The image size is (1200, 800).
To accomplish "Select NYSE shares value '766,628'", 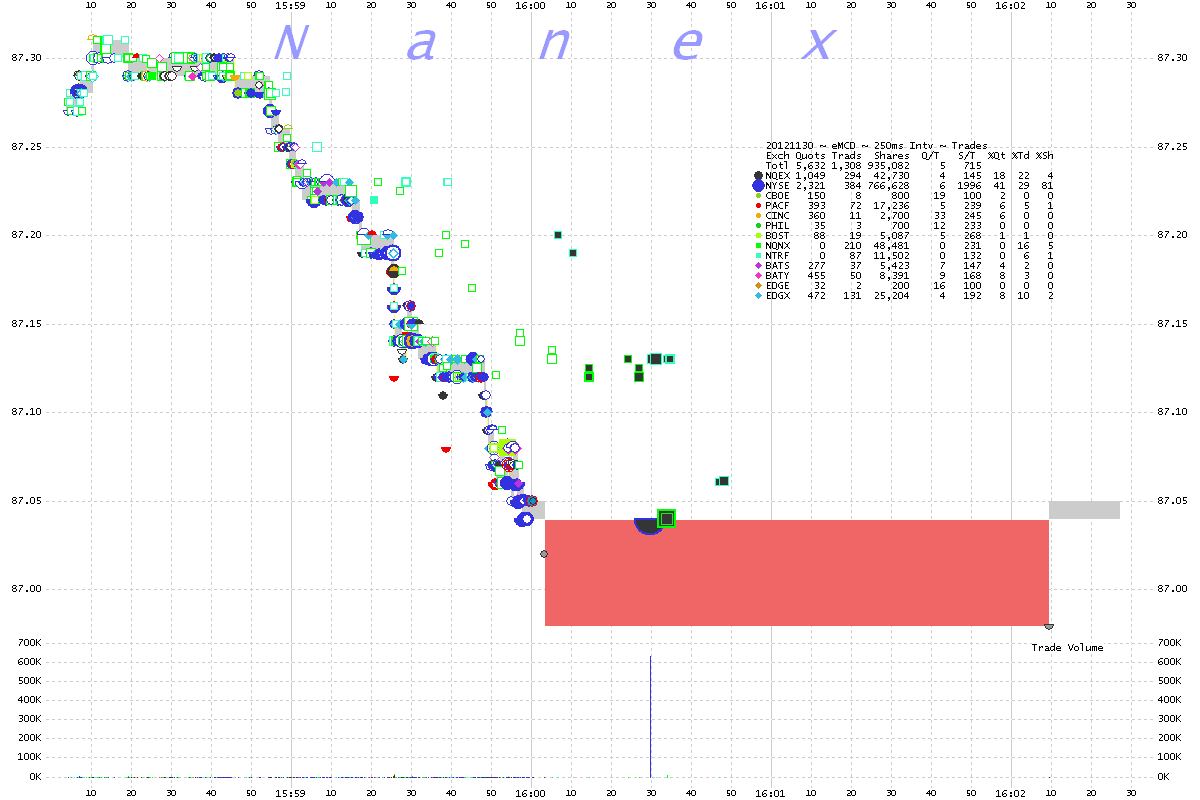I will [x=889, y=186].
